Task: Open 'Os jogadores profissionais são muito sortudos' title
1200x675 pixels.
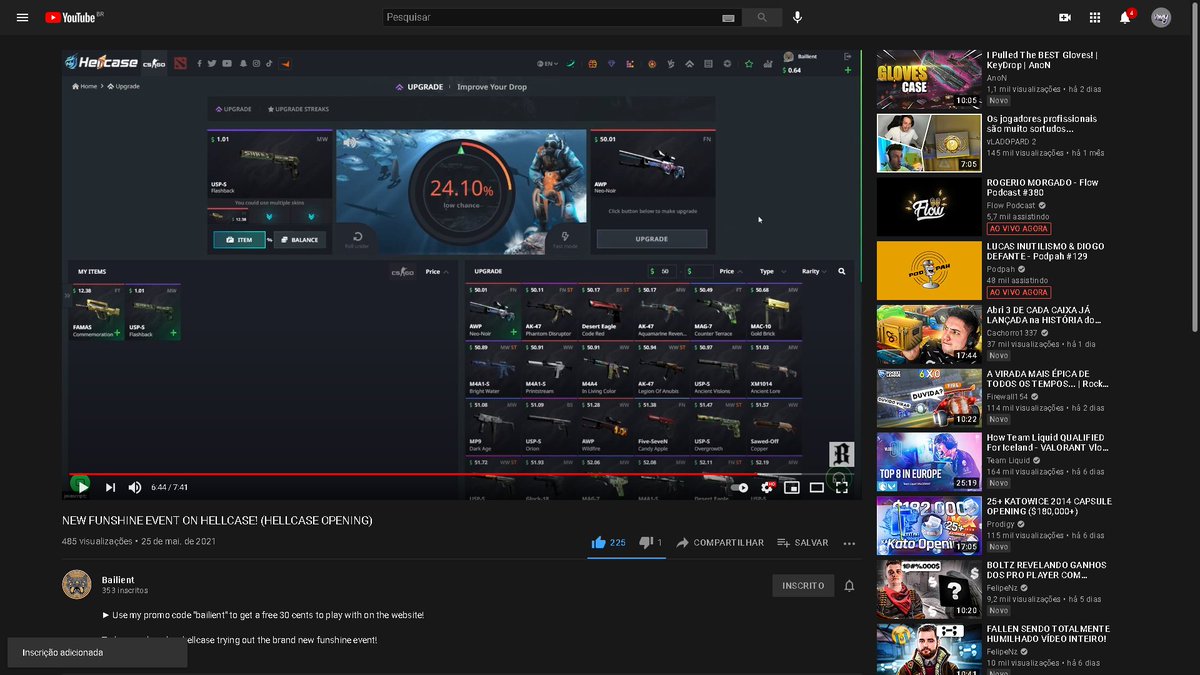Action: pos(1042,124)
